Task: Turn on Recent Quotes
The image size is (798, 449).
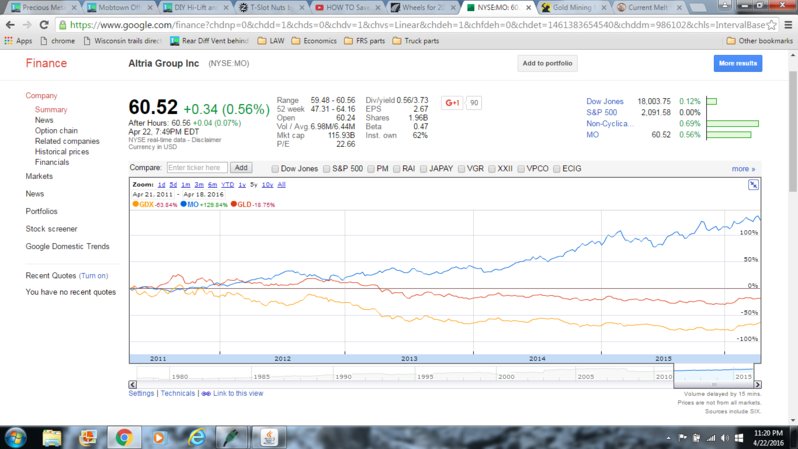Action: click(x=94, y=275)
